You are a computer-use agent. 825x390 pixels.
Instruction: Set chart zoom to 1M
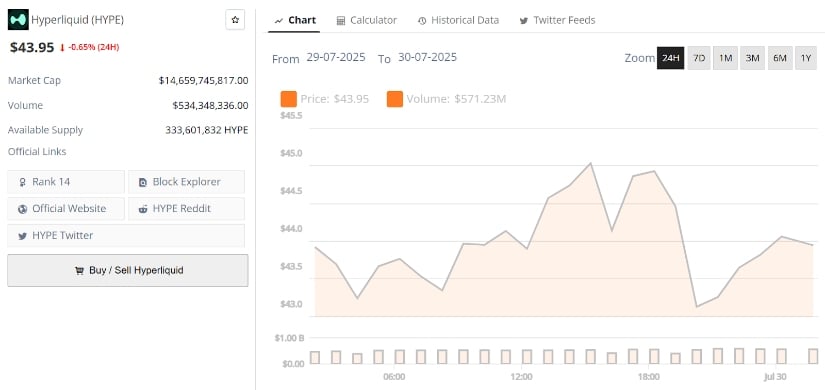pos(726,58)
